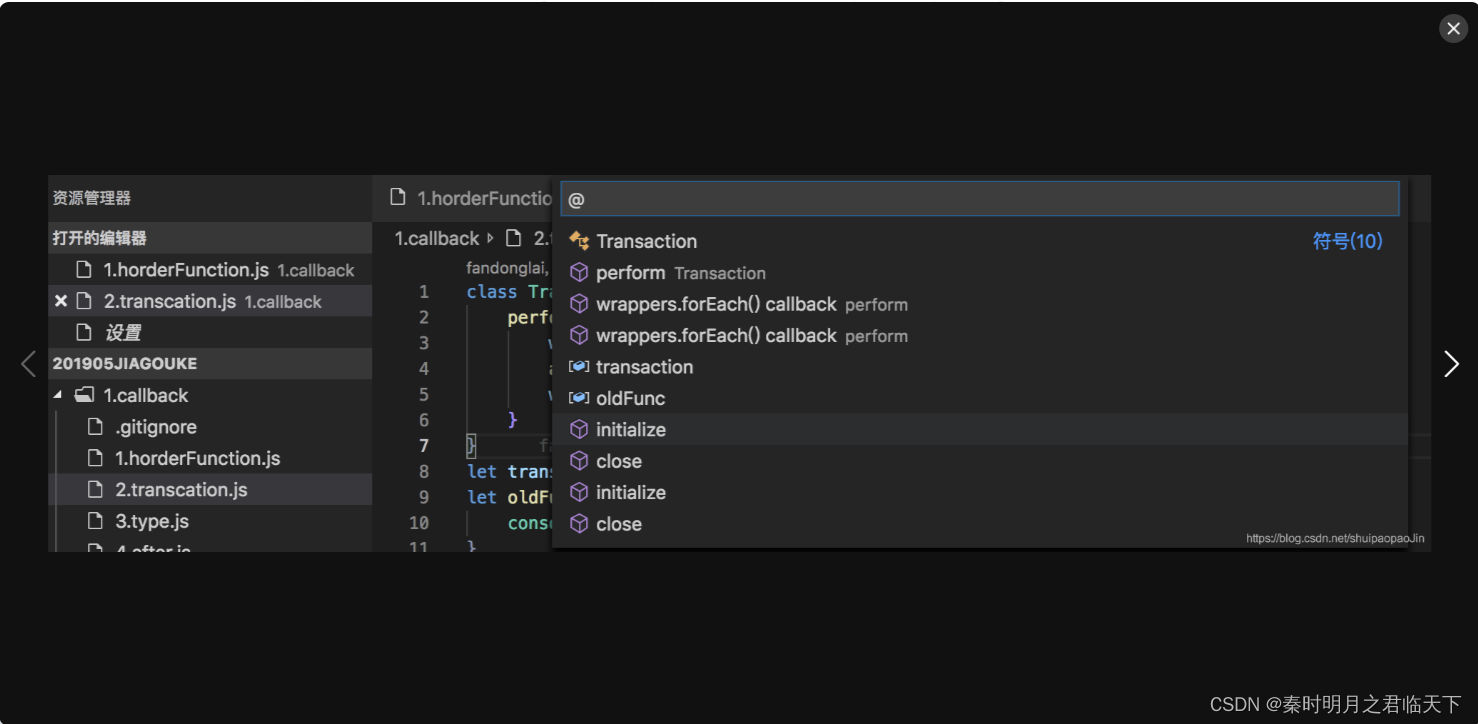Close the 2.transcation.js open editor
This screenshot has width=1478, height=724.
(61, 301)
